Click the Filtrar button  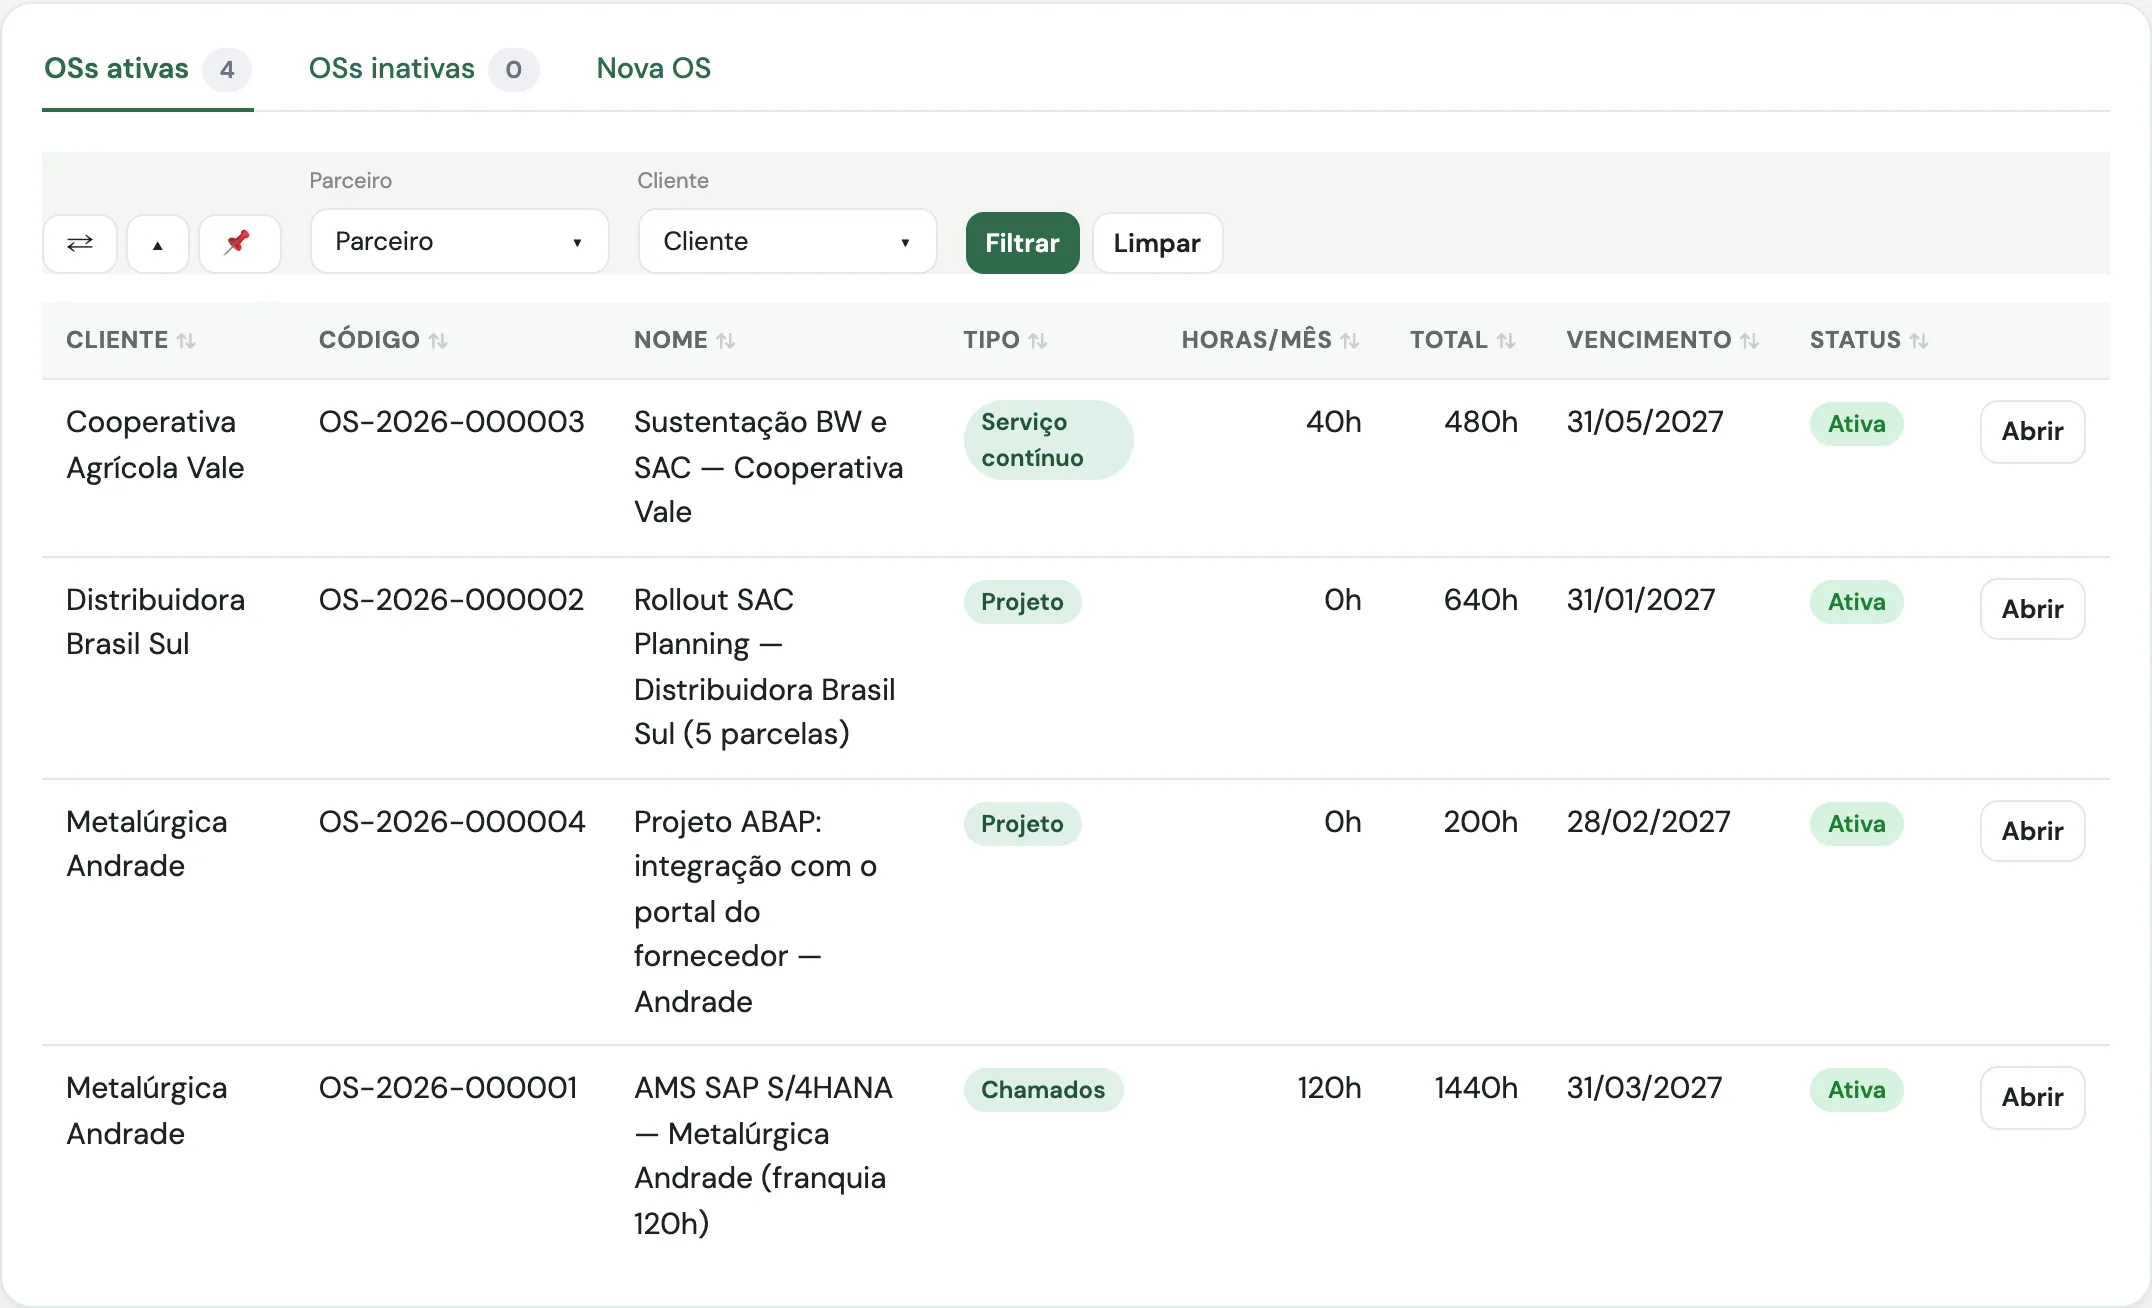pyautogui.click(x=1022, y=243)
